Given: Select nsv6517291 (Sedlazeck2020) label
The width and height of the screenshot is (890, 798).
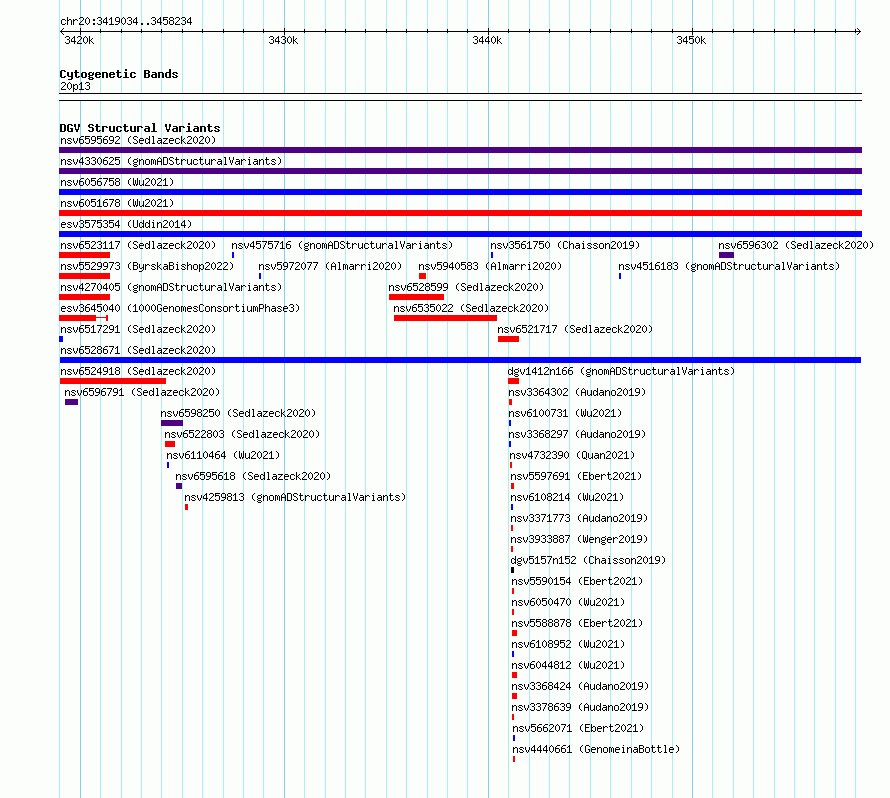Looking at the screenshot, I should pyautogui.click(x=138, y=329).
